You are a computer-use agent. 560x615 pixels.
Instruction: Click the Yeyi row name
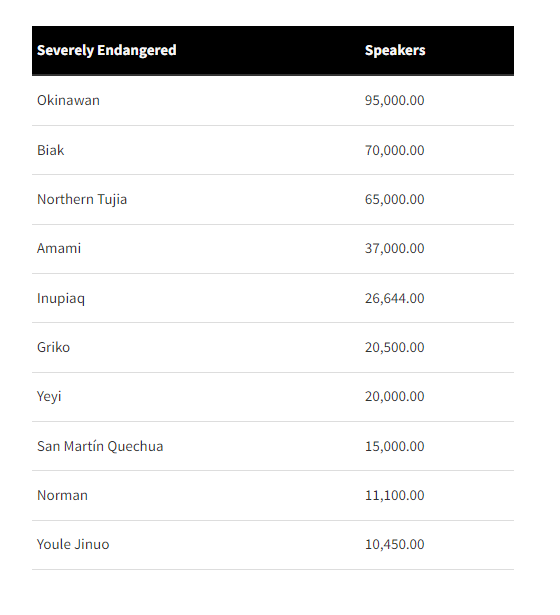49,397
